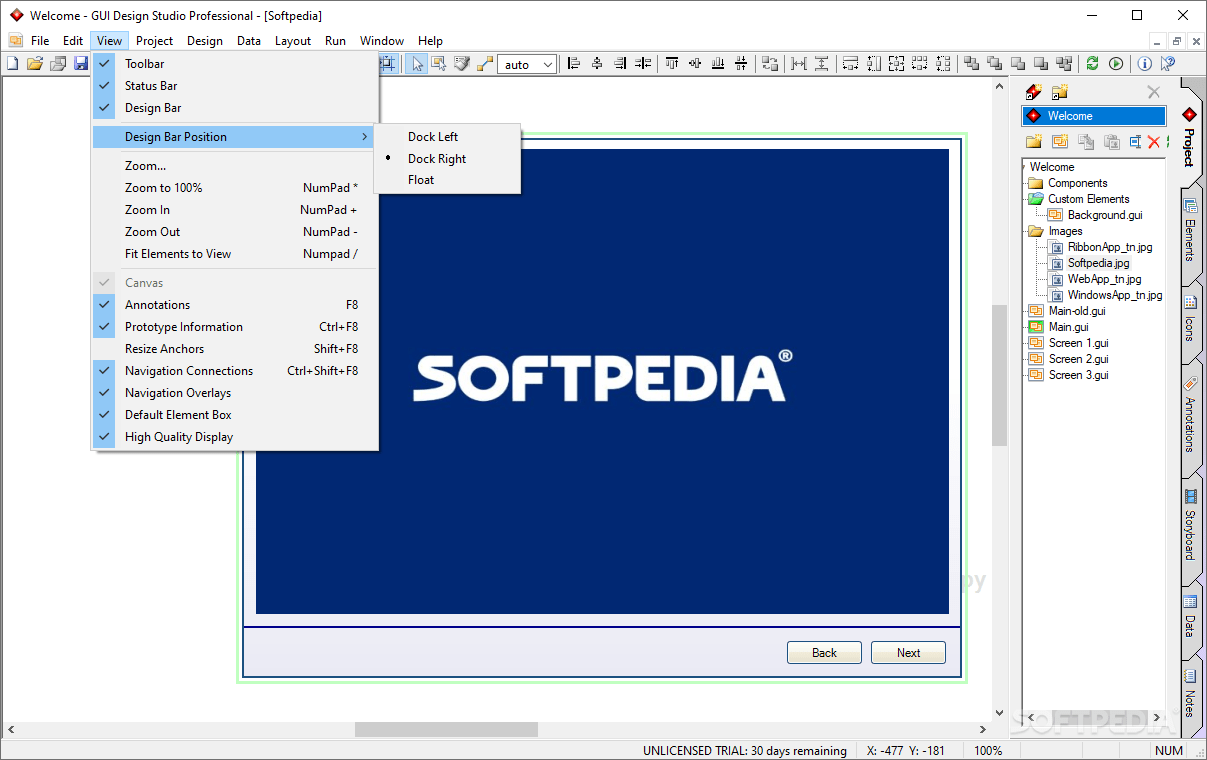Open the Layout menu
1207x760 pixels.
click(293, 41)
